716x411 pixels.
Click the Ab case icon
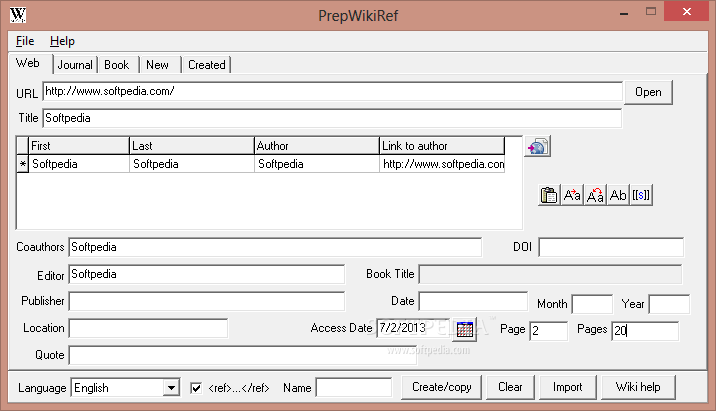point(618,195)
